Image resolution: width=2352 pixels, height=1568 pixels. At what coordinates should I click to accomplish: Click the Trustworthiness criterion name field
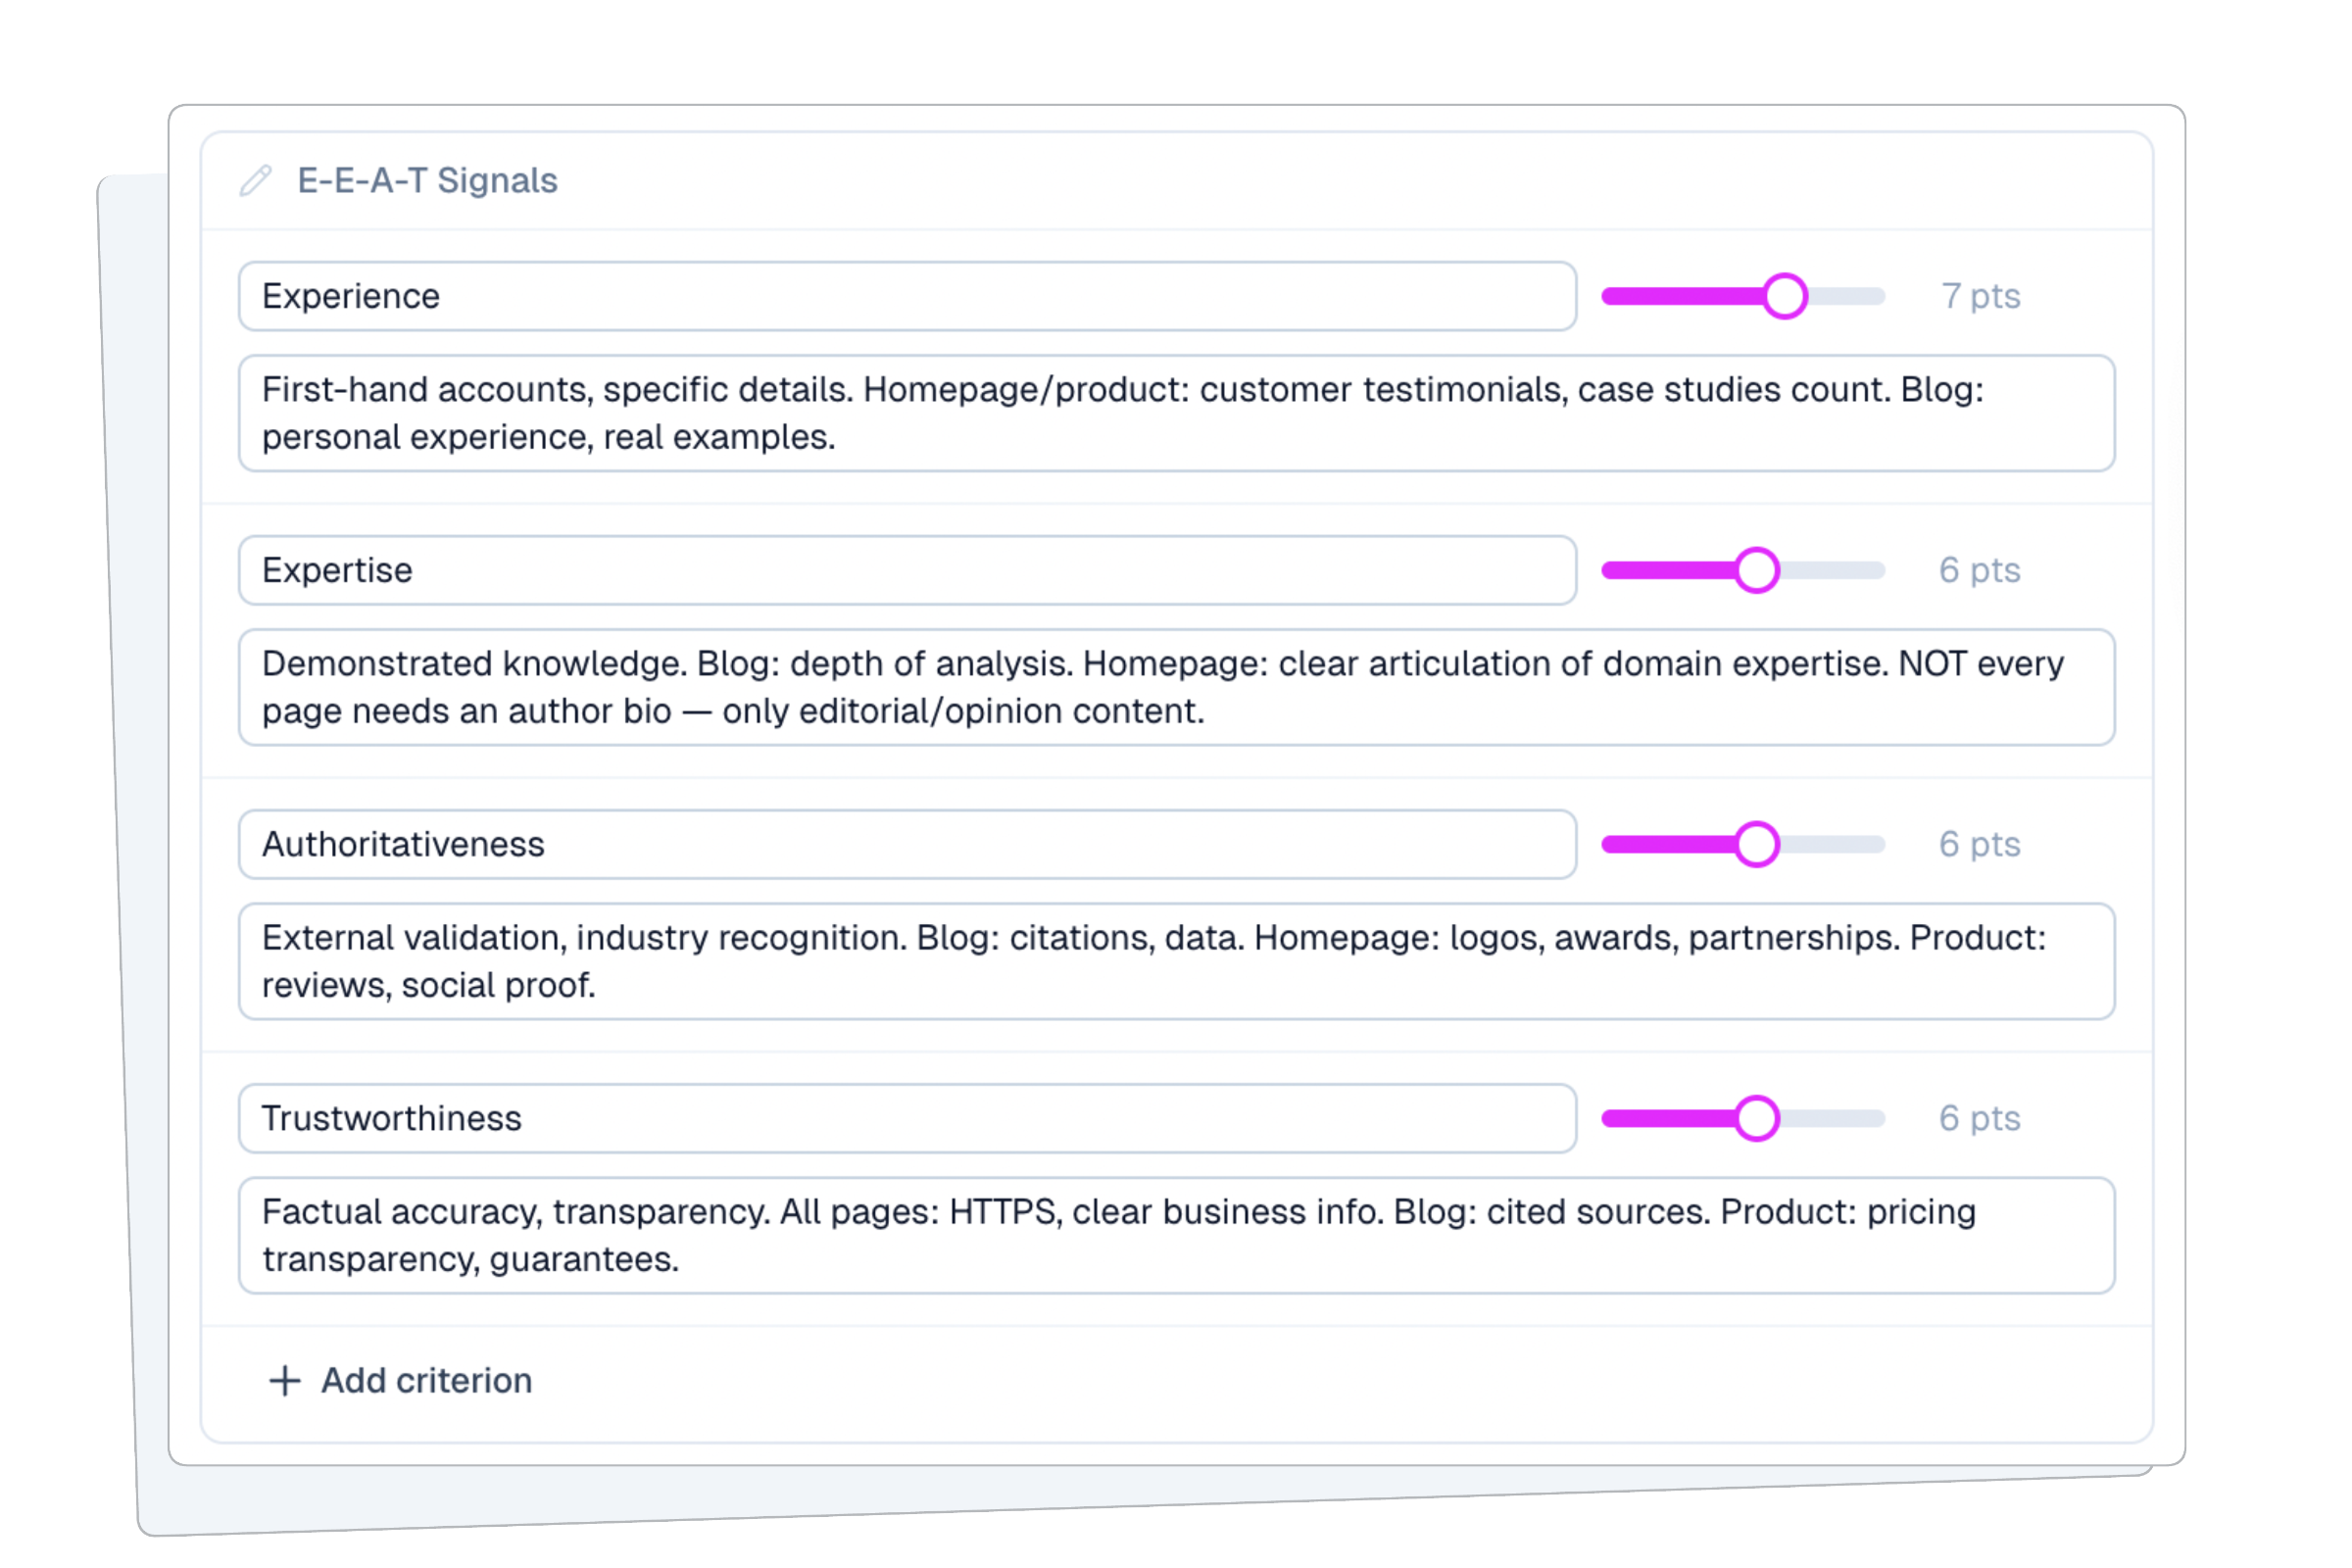click(x=906, y=1119)
